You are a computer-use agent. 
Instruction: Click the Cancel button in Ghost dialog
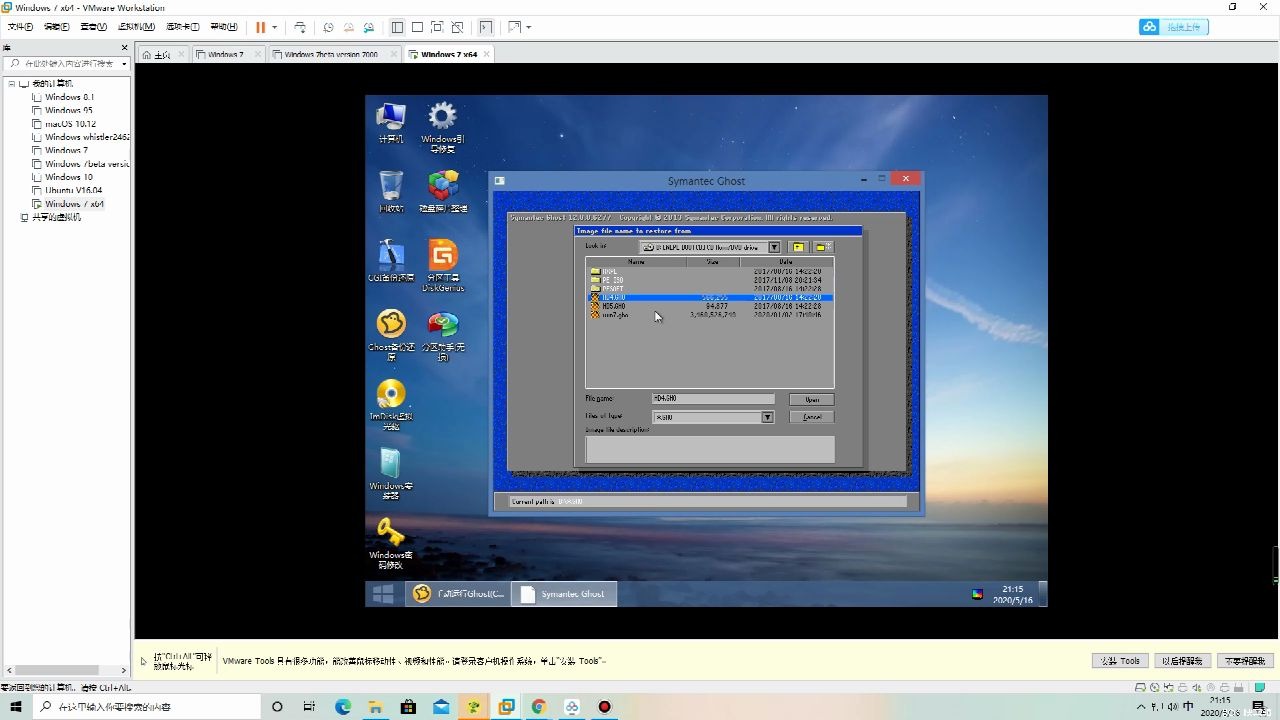(812, 417)
